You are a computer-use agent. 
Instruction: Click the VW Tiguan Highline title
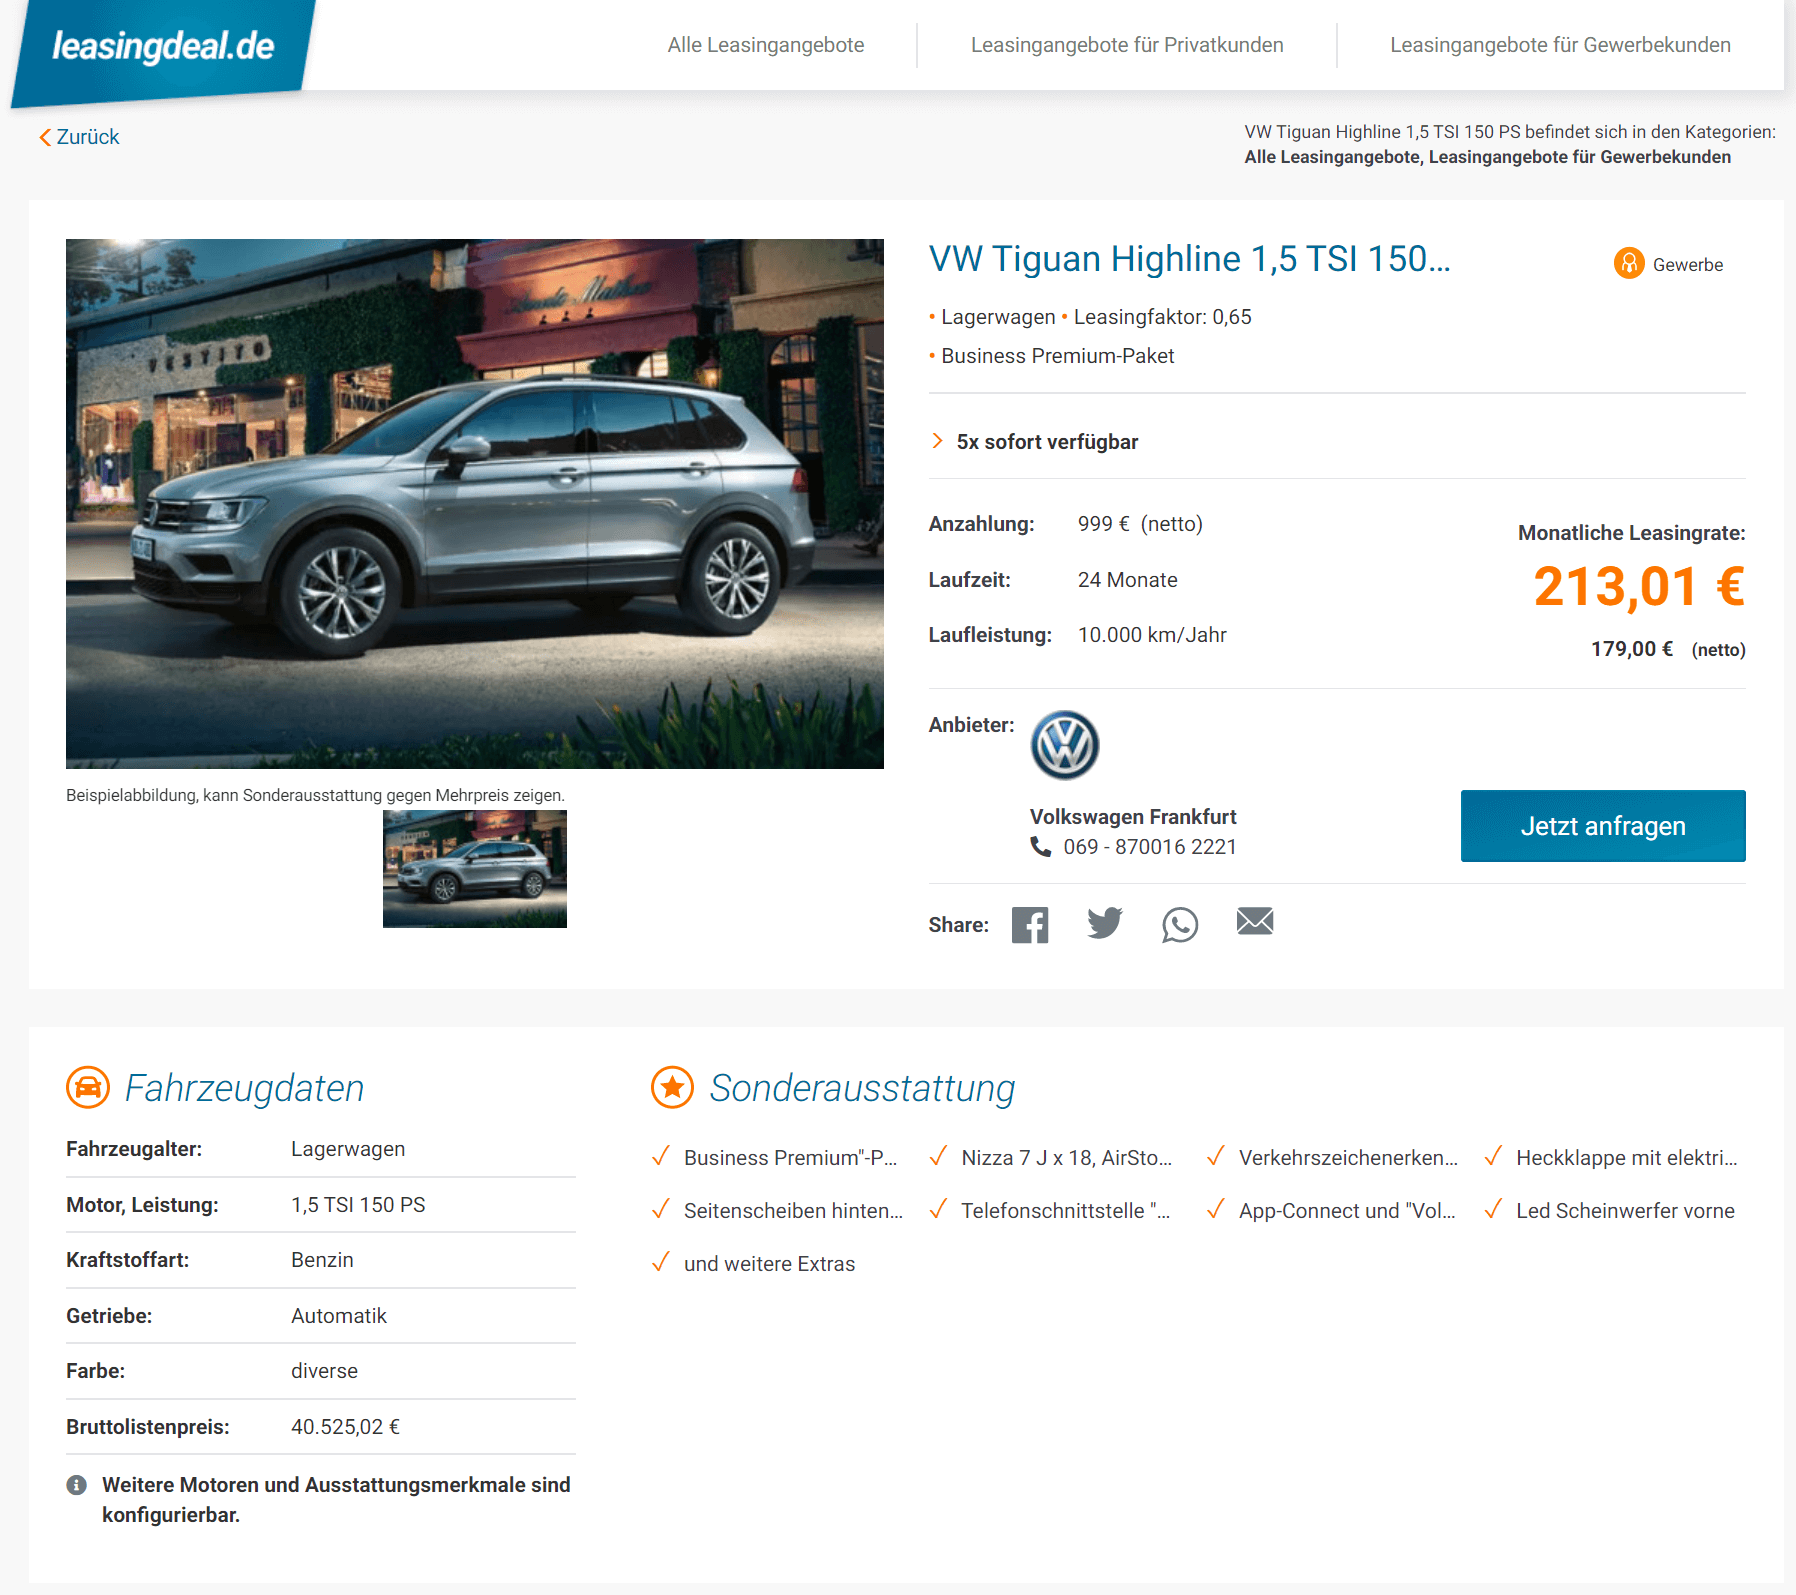[1189, 259]
